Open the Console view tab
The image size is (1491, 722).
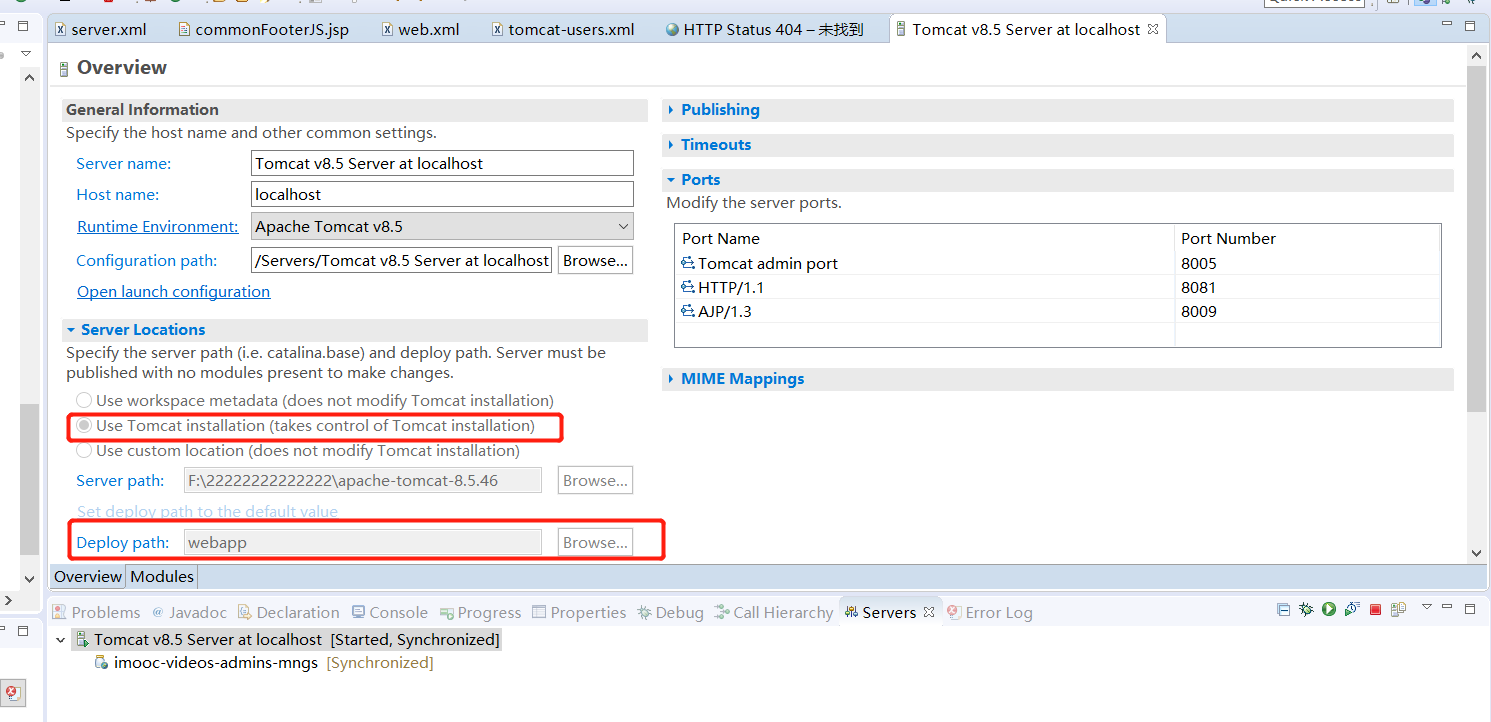coord(390,612)
